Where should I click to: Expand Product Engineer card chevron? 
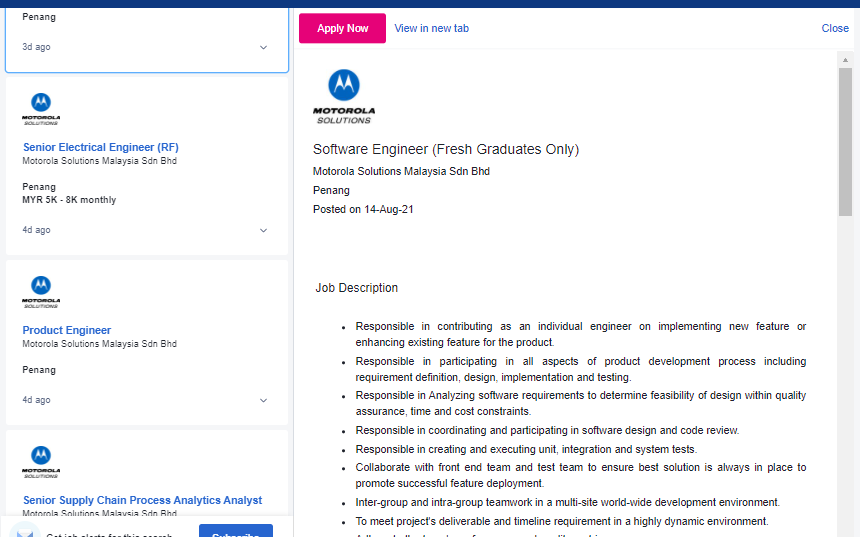pos(263,400)
